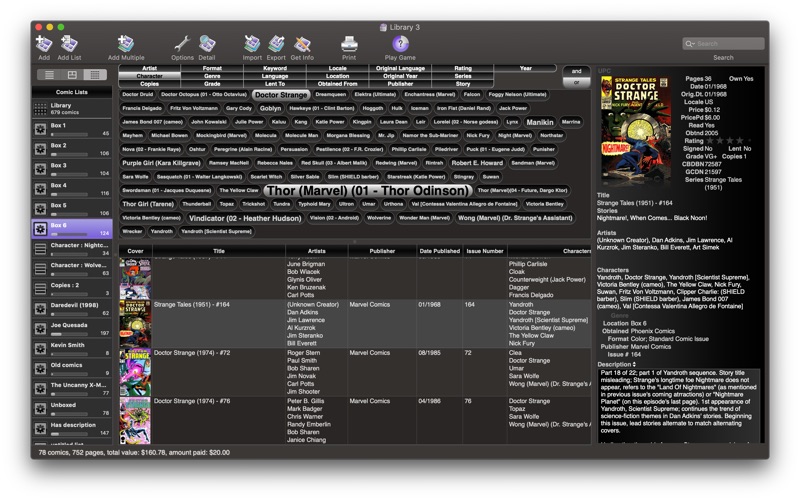Switch to the Year filter tab
800x500 pixels.
(x=526, y=68)
